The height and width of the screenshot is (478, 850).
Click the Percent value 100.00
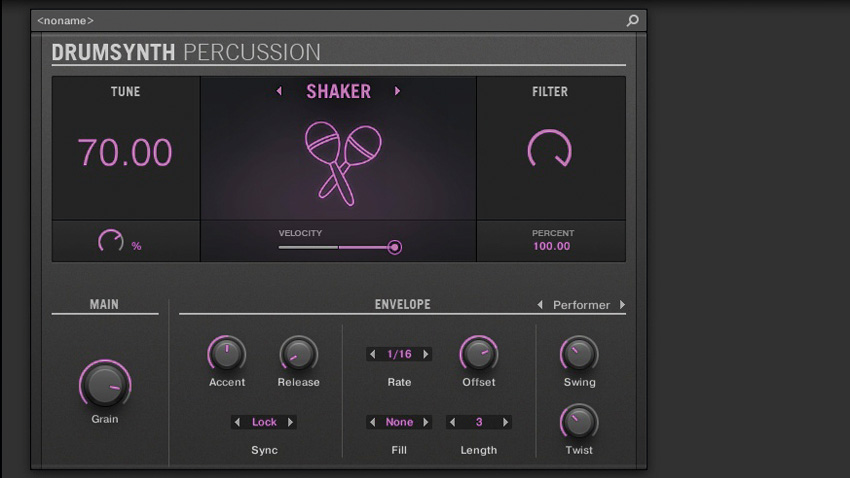click(x=551, y=246)
